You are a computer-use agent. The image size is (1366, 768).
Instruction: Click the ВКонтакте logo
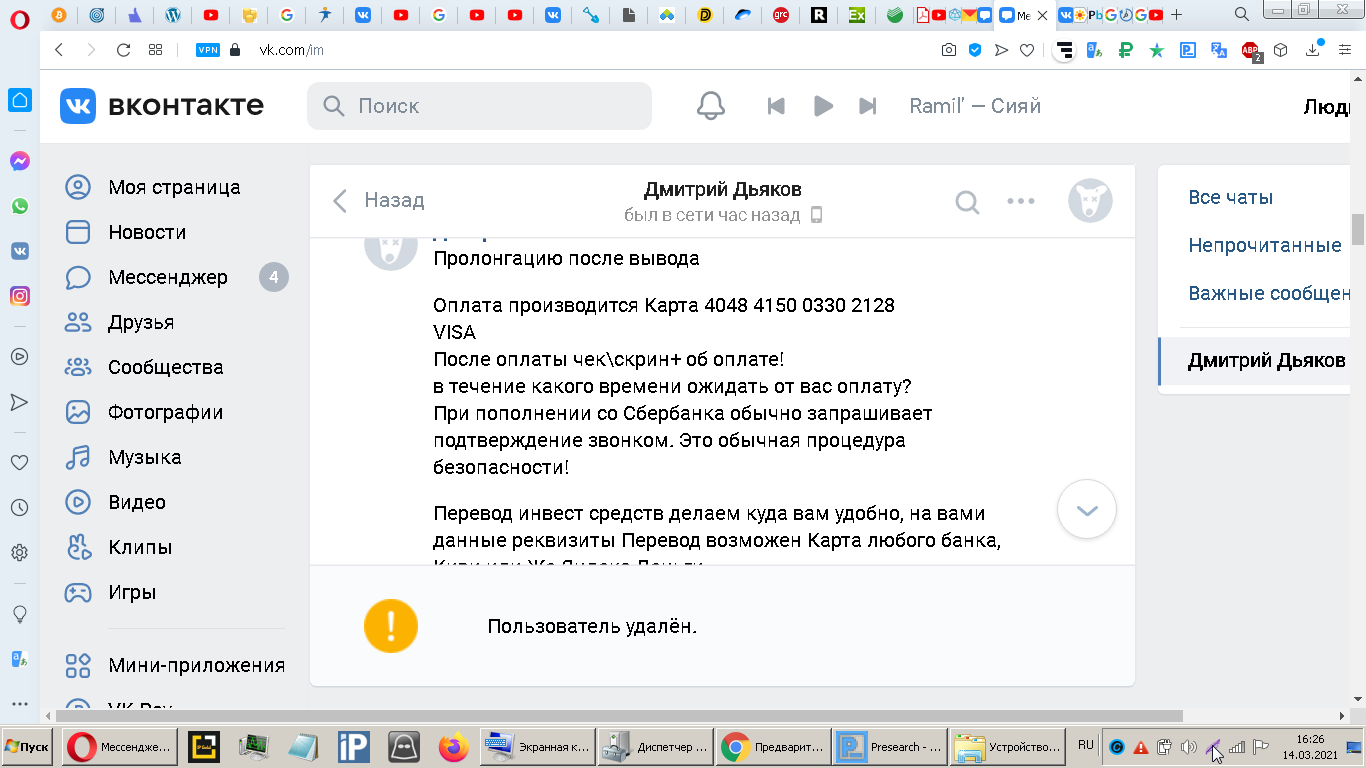click(x=162, y=106)
